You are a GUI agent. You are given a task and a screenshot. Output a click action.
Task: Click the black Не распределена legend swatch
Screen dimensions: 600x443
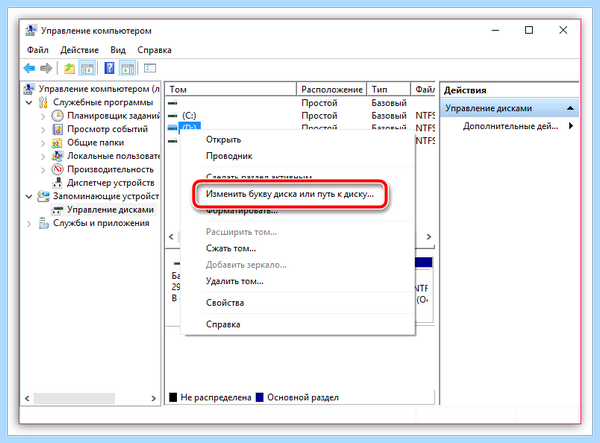coord(173,397)
